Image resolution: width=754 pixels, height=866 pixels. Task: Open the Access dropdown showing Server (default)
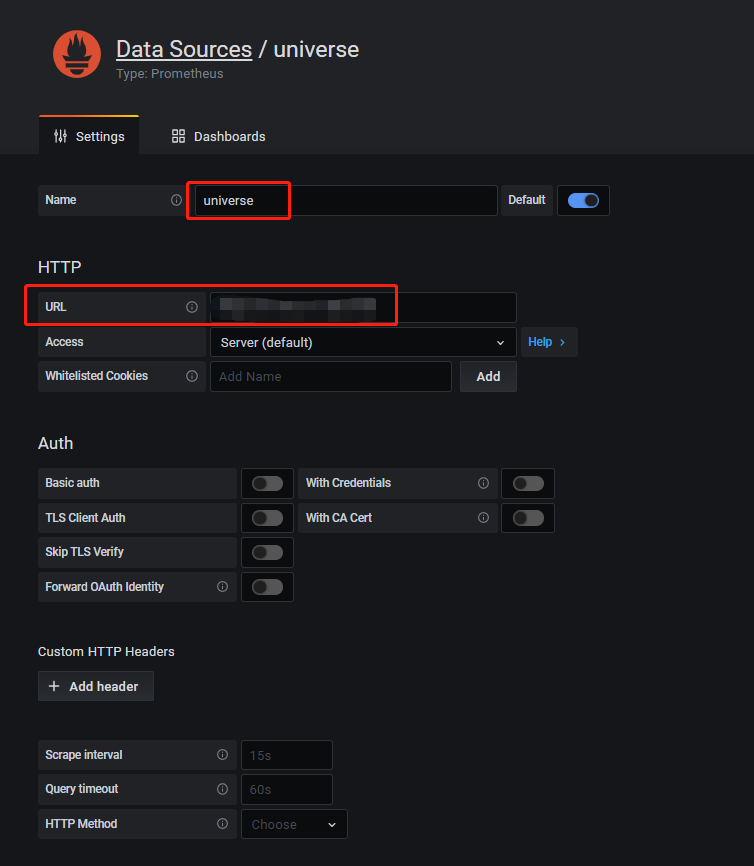click(362, 341)
